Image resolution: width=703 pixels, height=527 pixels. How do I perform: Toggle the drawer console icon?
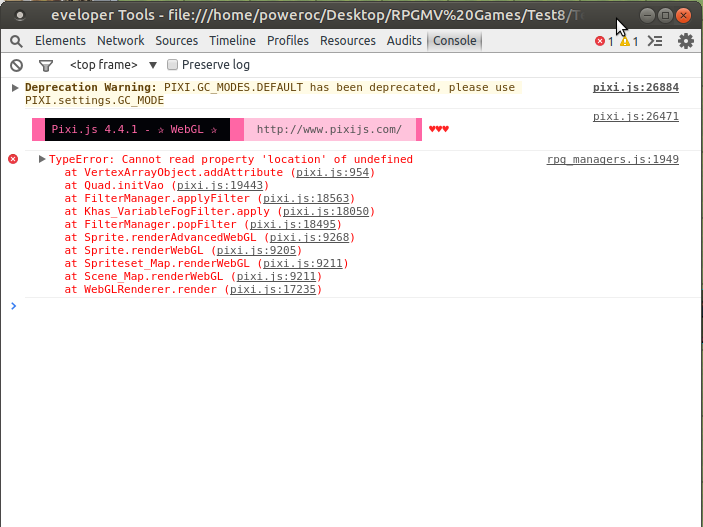coord(655,41)
